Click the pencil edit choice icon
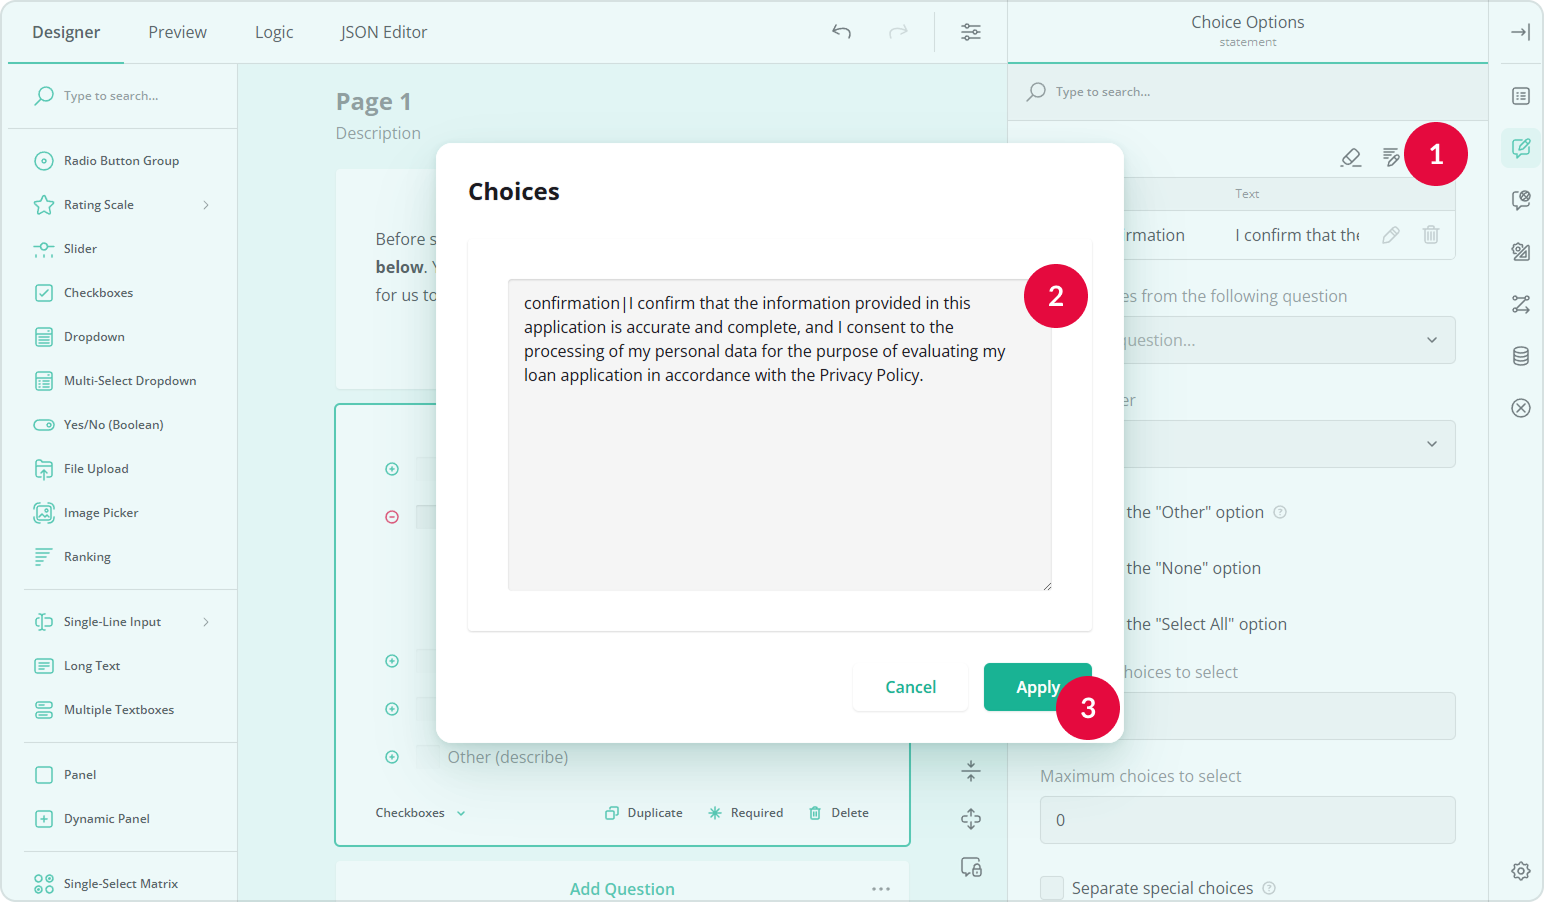 point(1390,235)
